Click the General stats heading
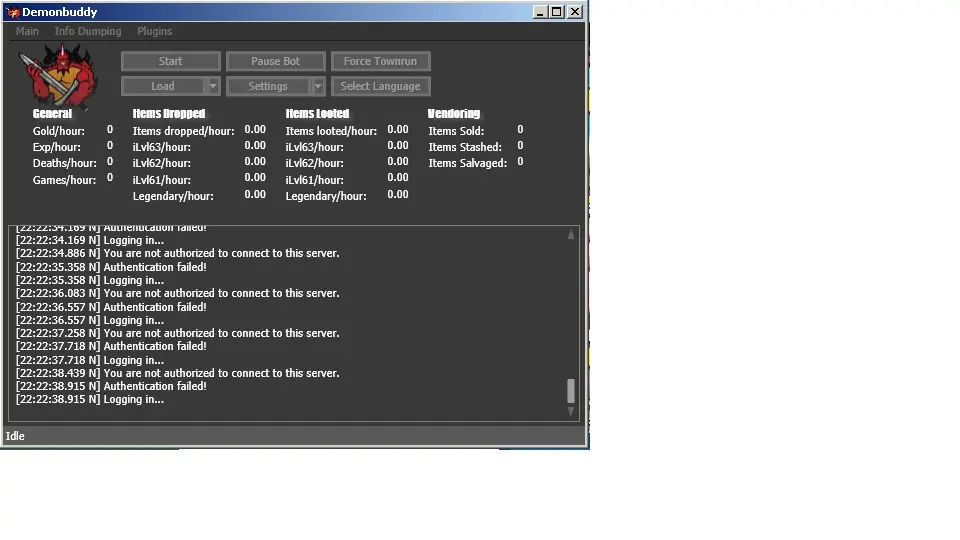960x540 pixels. [x=52, y=114]
